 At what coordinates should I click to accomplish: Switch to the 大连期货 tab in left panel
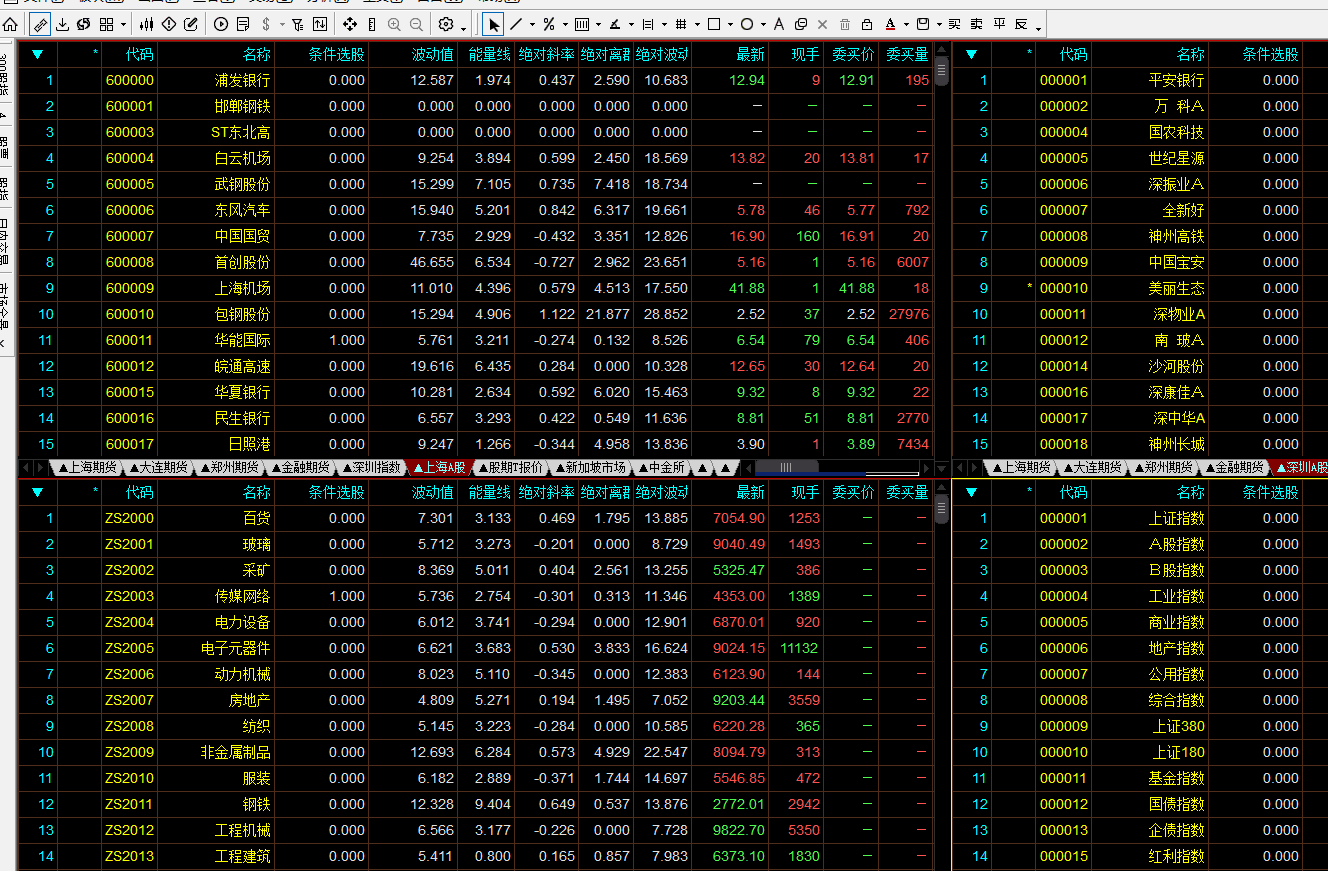click(x=158, y=467)
